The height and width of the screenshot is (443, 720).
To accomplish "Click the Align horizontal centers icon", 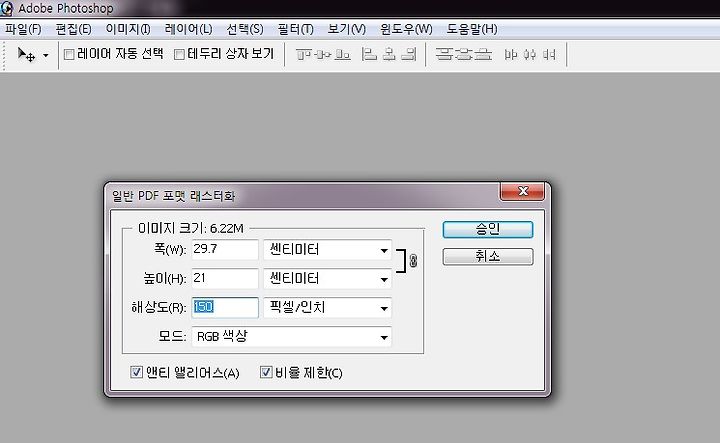I will [x=389, y=55].
